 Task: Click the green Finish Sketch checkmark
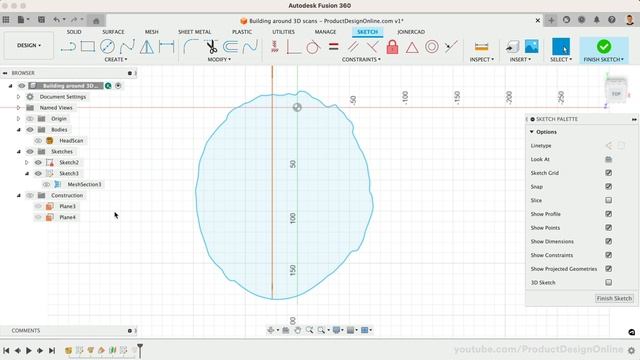tap(604, 47)
